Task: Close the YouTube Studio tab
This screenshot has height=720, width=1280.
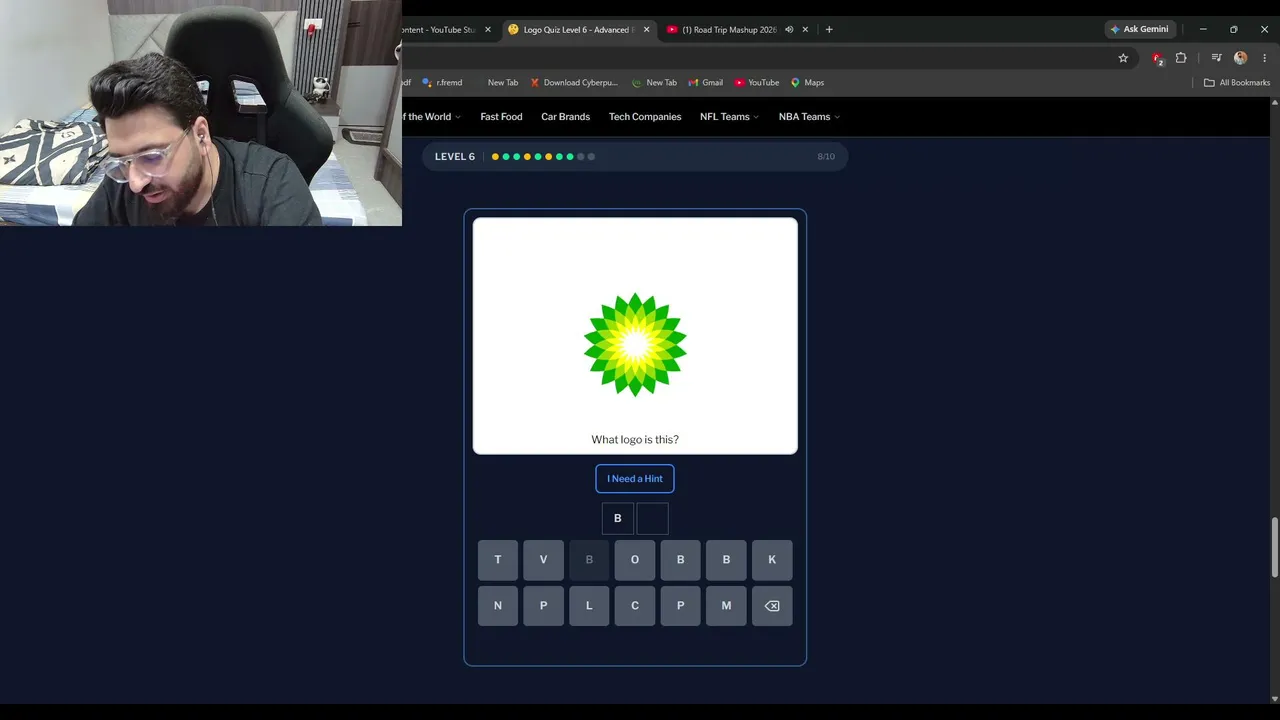Action: [x=488, y=30]
